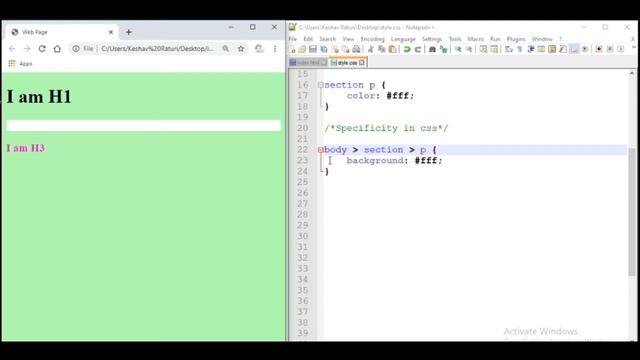Click the Open file icon in Notepad++ toolbar
The width and height of the screenshot is (640, 360).
click(302, 49)
